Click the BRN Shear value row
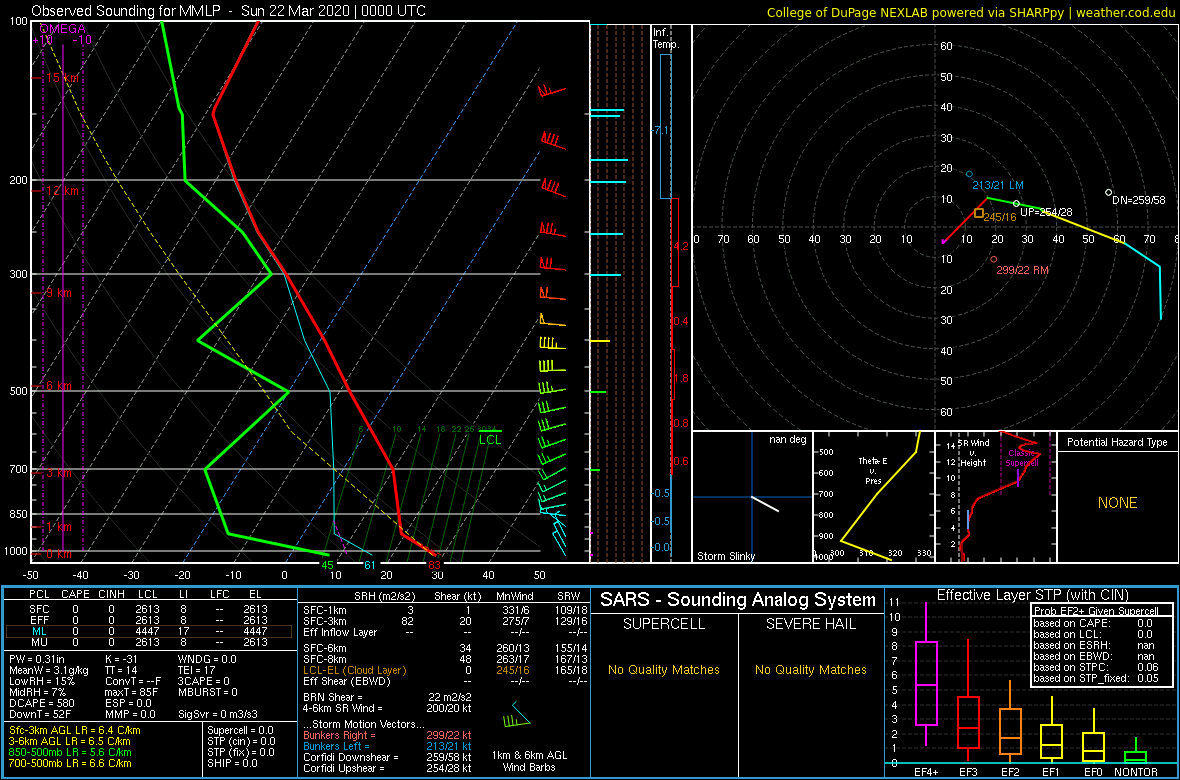 (387, 697)
